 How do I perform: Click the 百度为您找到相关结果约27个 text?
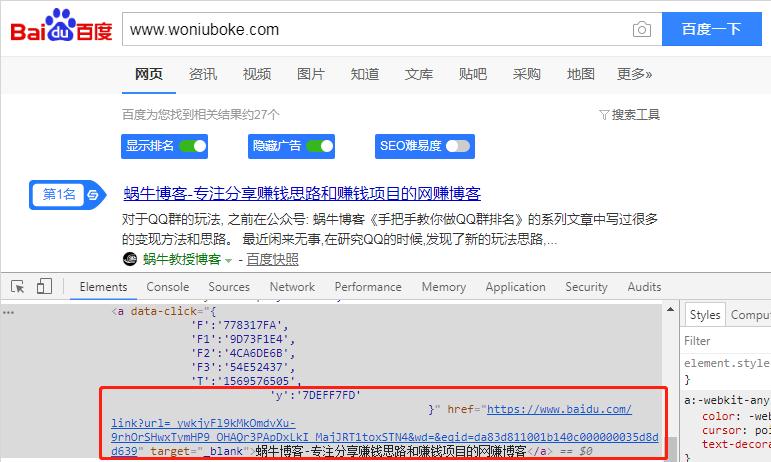pyautogui.click(x=201, y=115)
